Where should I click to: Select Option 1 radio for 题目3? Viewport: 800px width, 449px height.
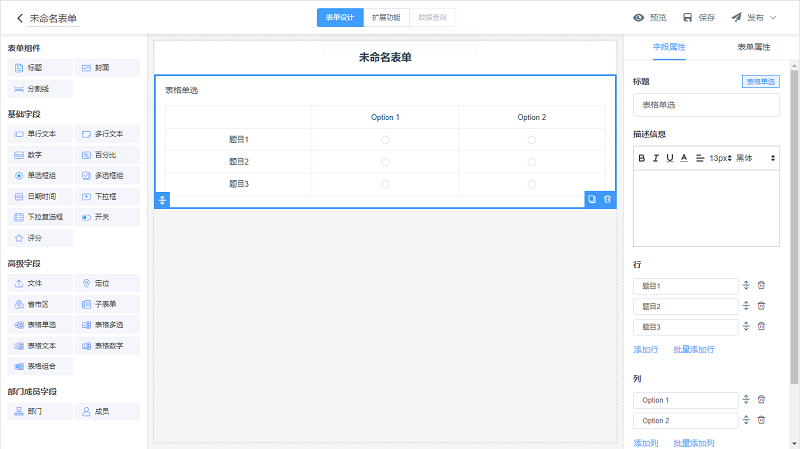(385, 184)
